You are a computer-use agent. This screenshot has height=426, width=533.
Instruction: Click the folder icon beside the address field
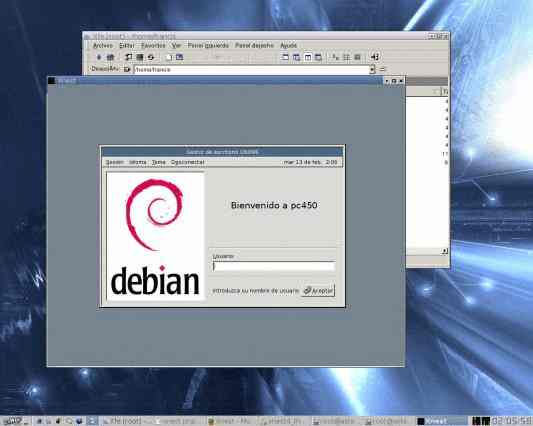click(127, 69)
